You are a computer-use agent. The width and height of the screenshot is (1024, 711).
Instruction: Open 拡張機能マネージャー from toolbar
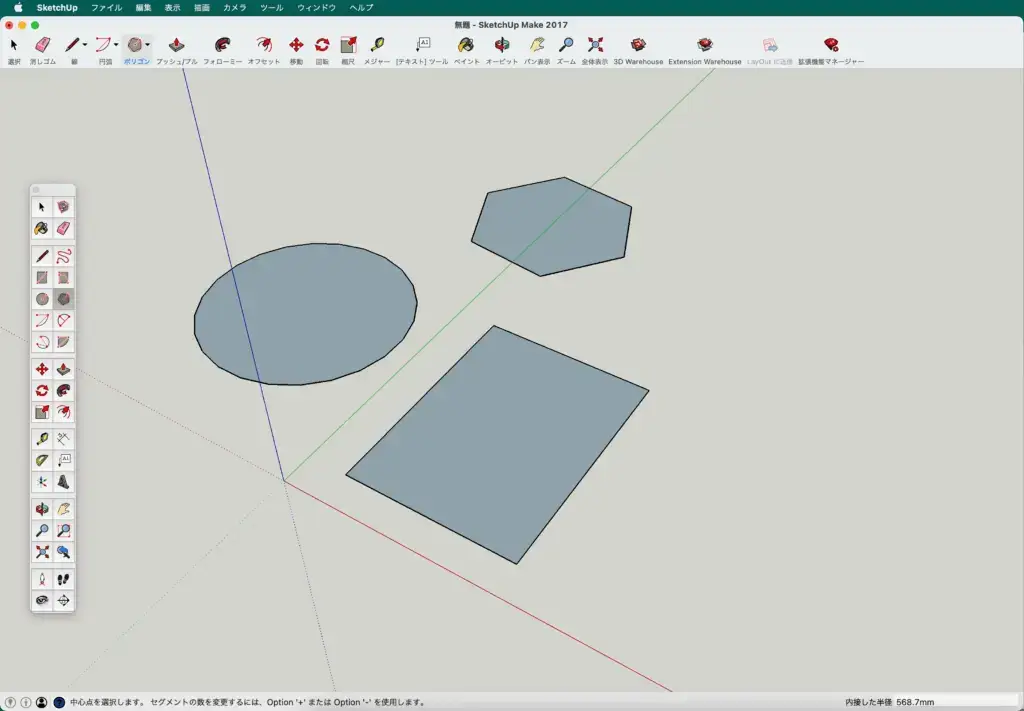831,50
